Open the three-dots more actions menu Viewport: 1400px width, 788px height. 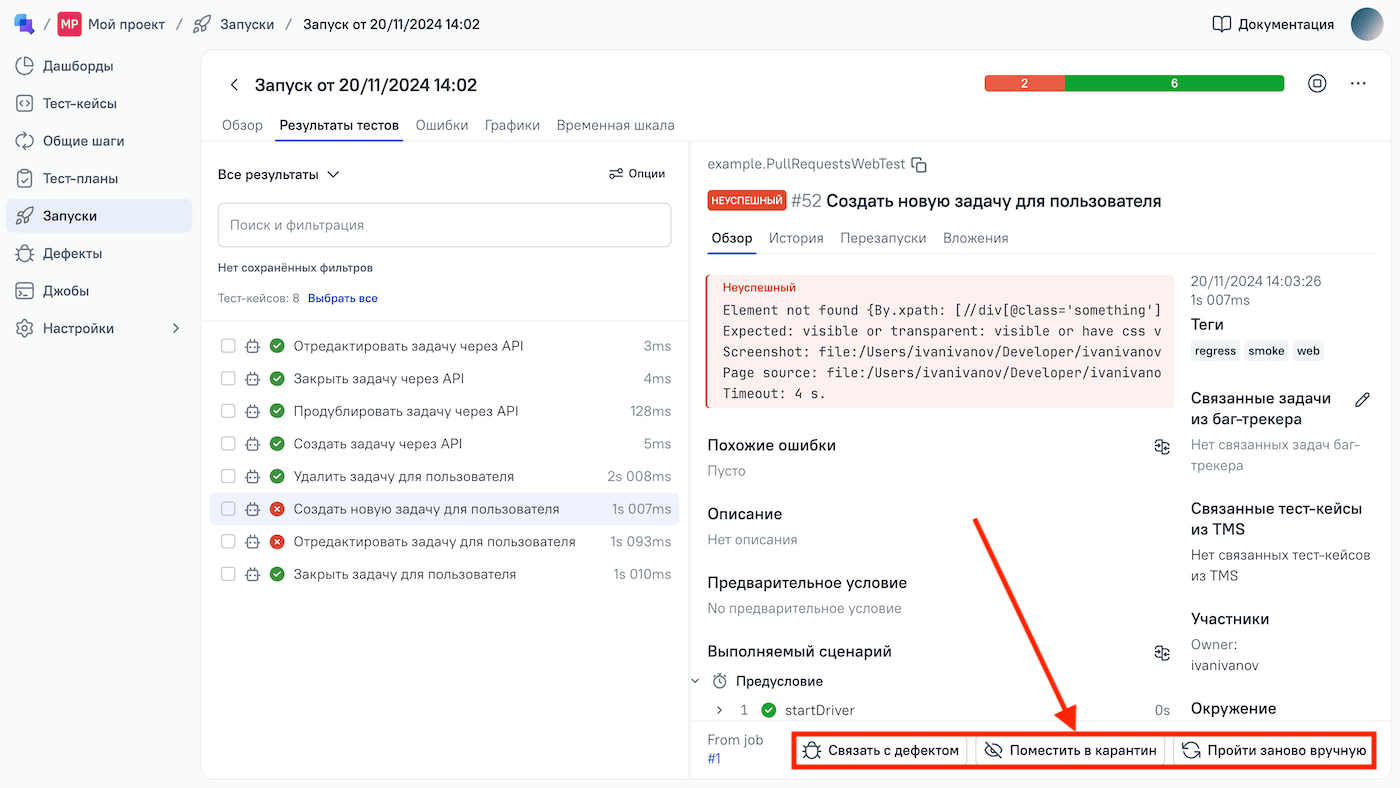pyautogui.click(x=1357, y=84)
